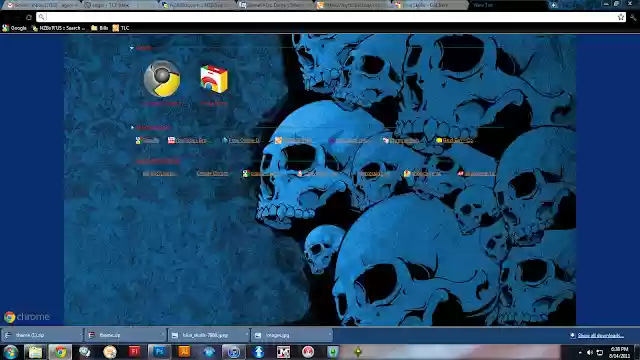640x360 pixels.
Task: Open the Google bookmark
Action: pyautogui.click(x=14, y=28)
